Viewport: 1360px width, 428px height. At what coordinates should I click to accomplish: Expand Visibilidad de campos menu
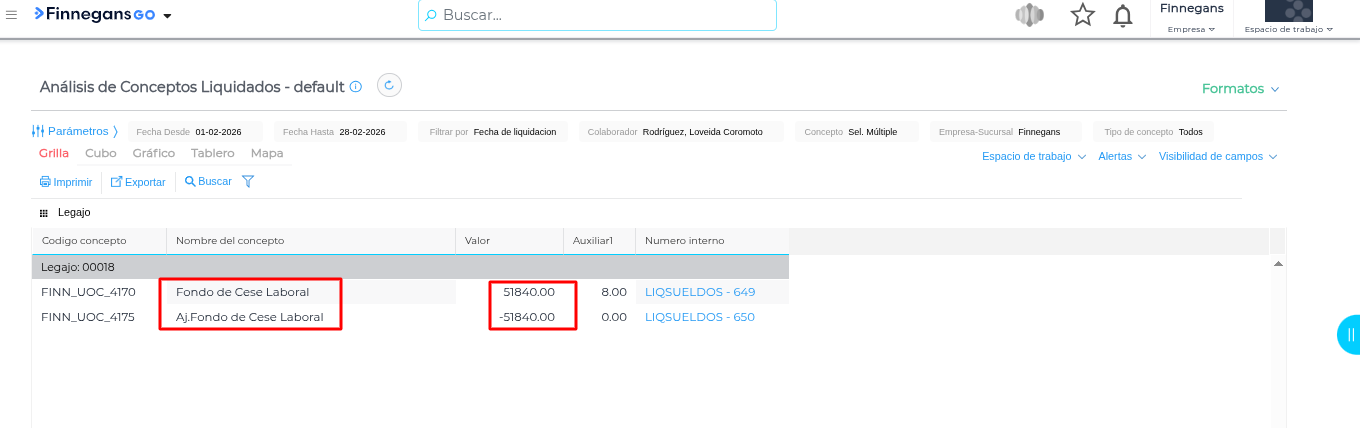click(x=1217, y=157)
